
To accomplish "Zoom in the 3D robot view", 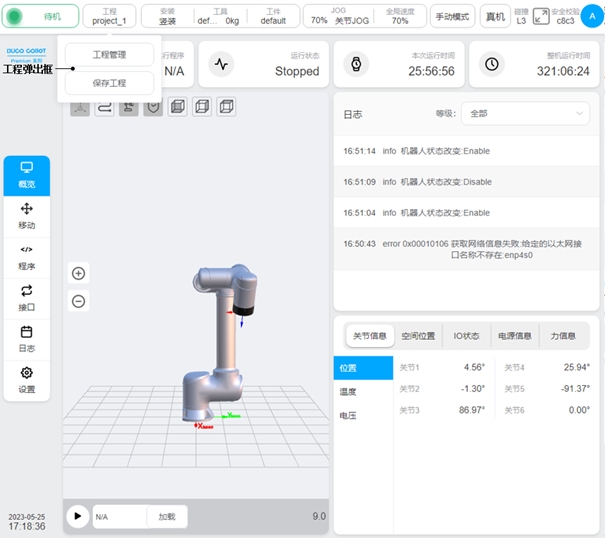I will click(x=79, y=273).
